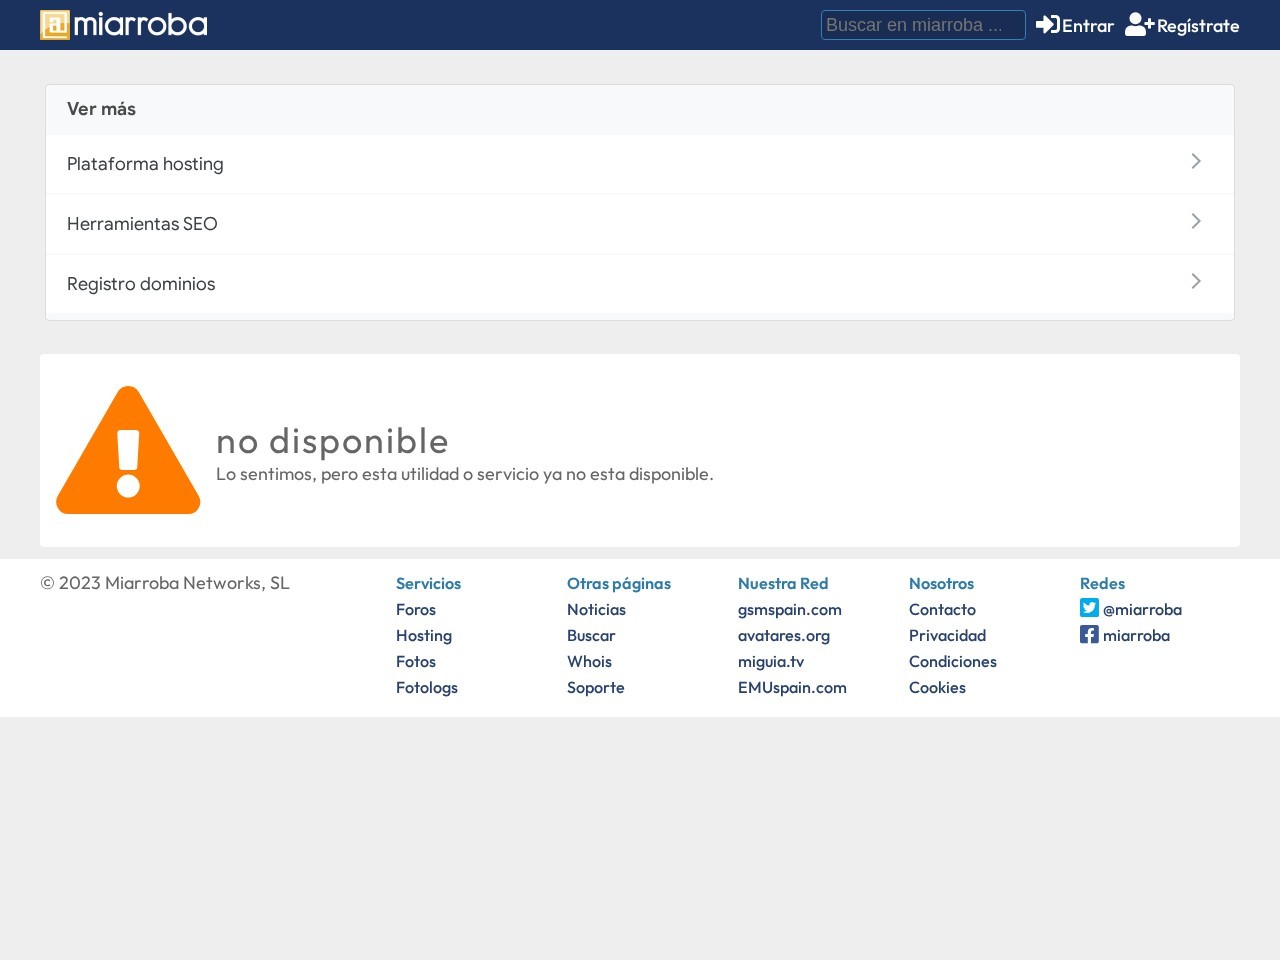Open the Condiciones footer link
The height and width of the screenshot is (960, 1280).
point(953,661)
